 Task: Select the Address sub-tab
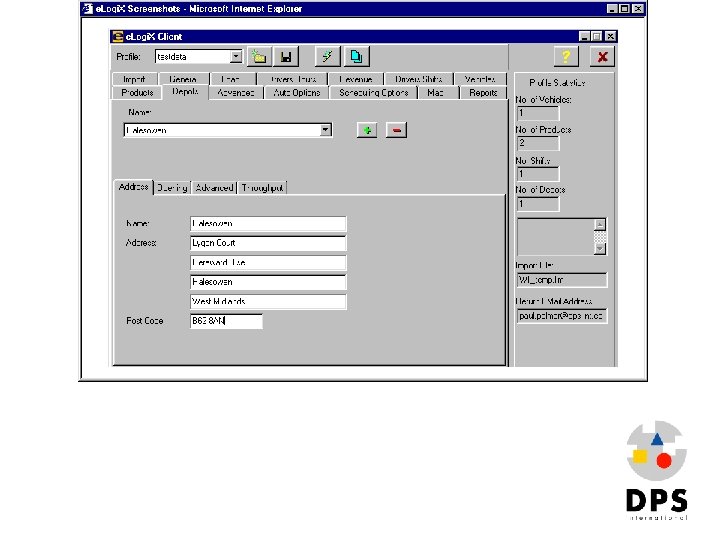pos(133,187)
